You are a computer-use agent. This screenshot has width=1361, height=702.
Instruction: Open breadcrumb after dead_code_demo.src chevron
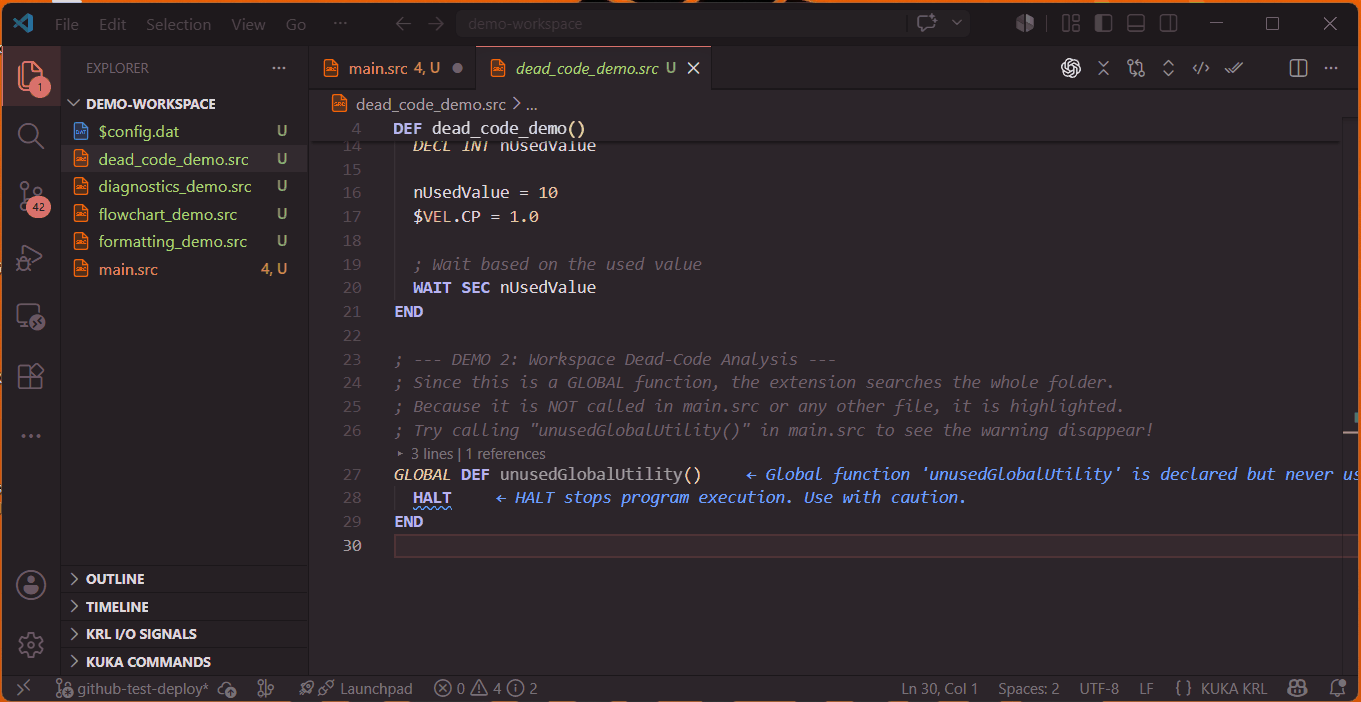[532, 104]
